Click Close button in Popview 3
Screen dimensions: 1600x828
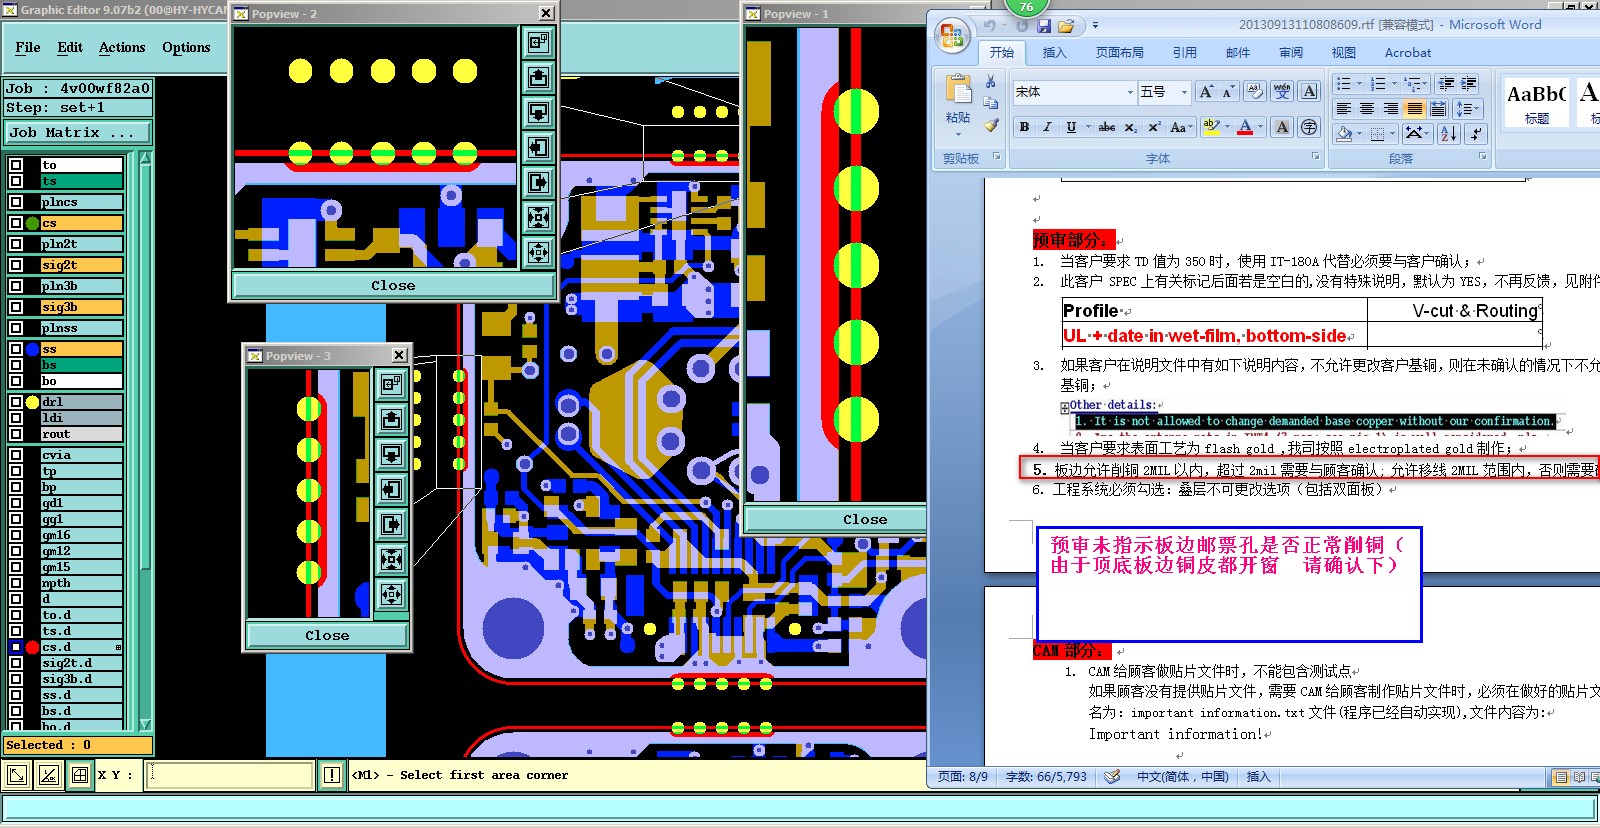[x=327, y=635]
